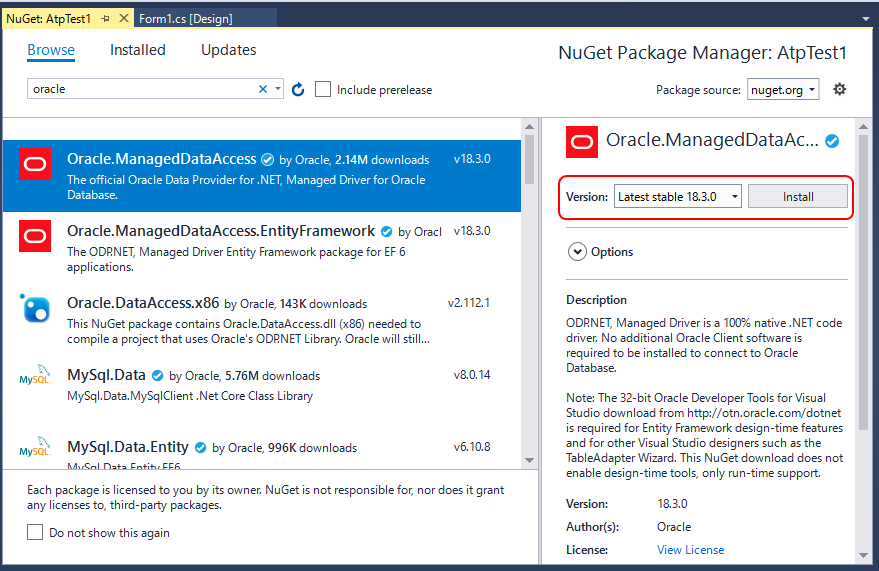Screen dimensions: 879x571
Task: Clear the oracle search text
Action: [x=262, y=89]
